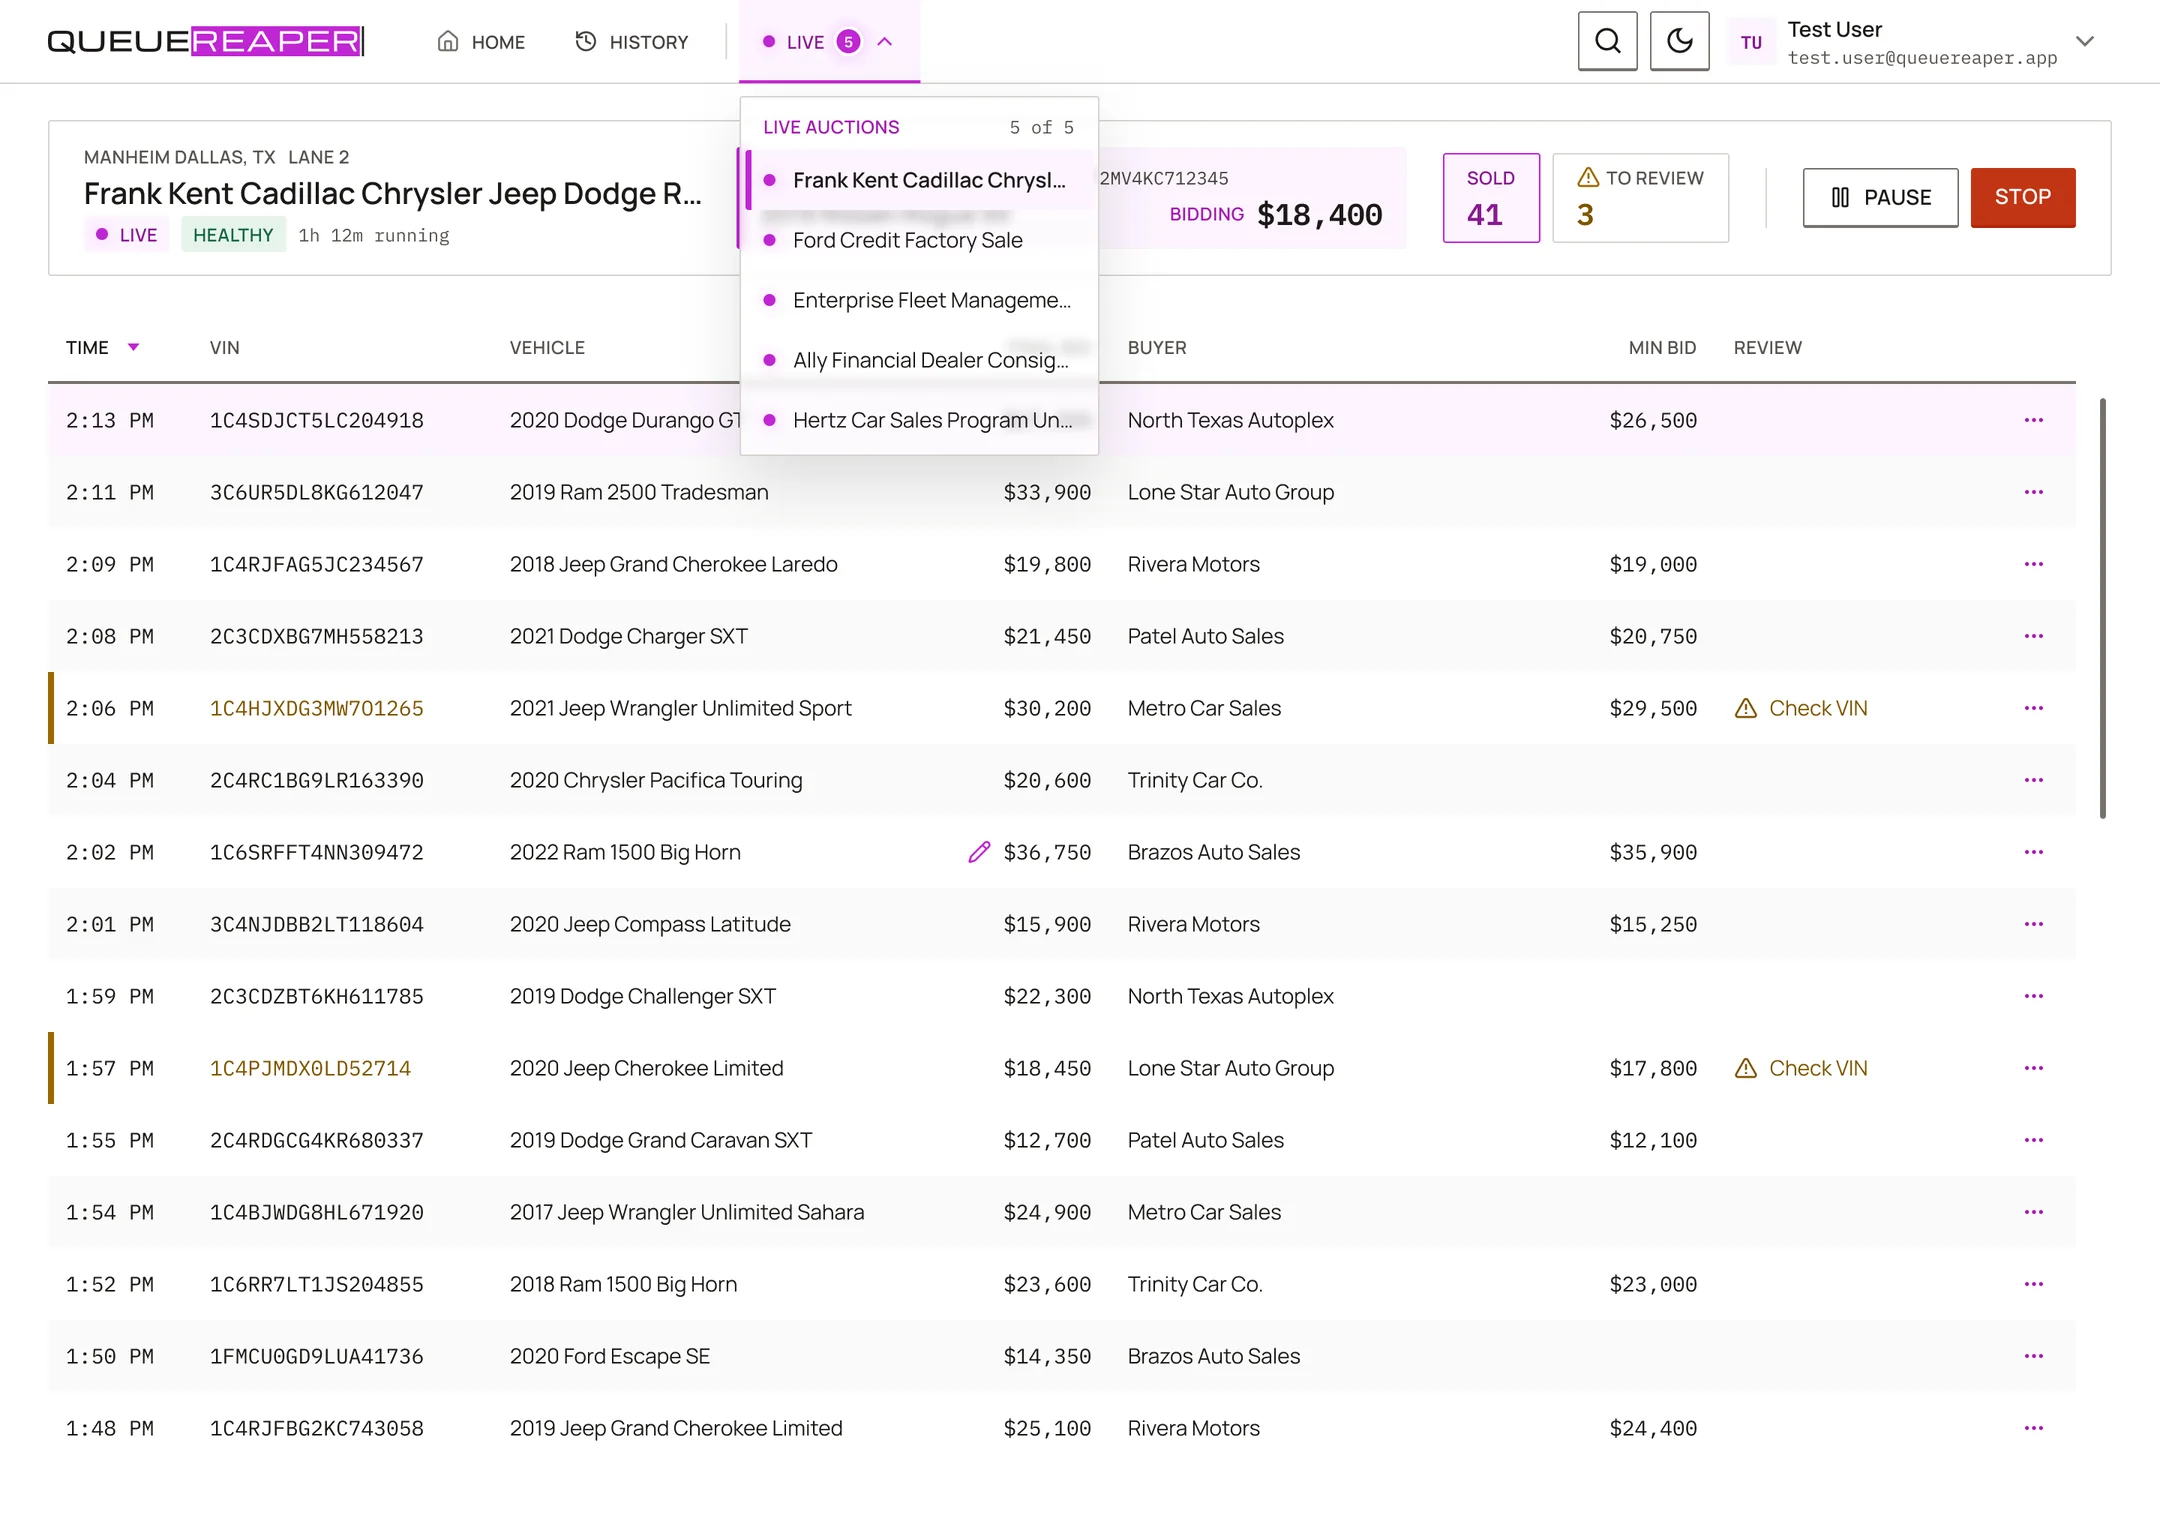
Task: Expand Test User account menu chevron
Action: pyautogui.click(x=2085, y=42)
